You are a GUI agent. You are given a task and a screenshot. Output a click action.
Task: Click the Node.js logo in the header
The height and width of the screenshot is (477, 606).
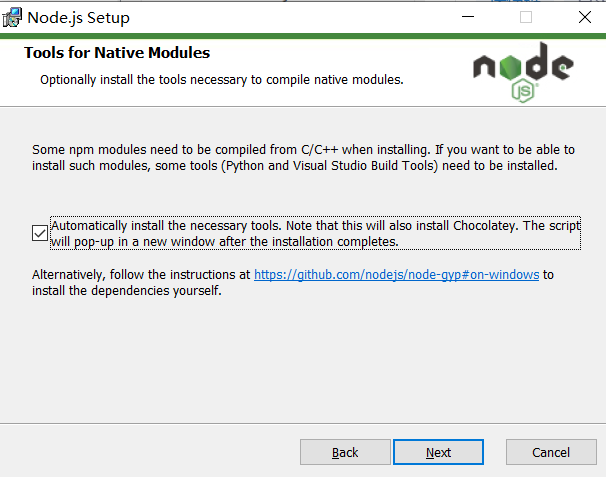(x=523, y=72)
